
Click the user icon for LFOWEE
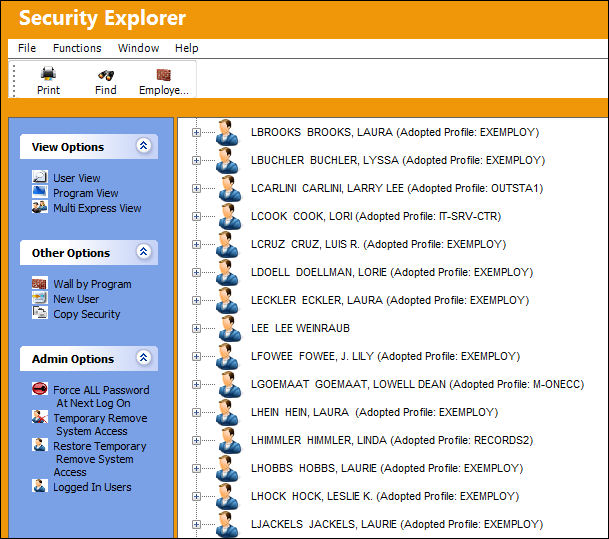(x=228, y=356)
